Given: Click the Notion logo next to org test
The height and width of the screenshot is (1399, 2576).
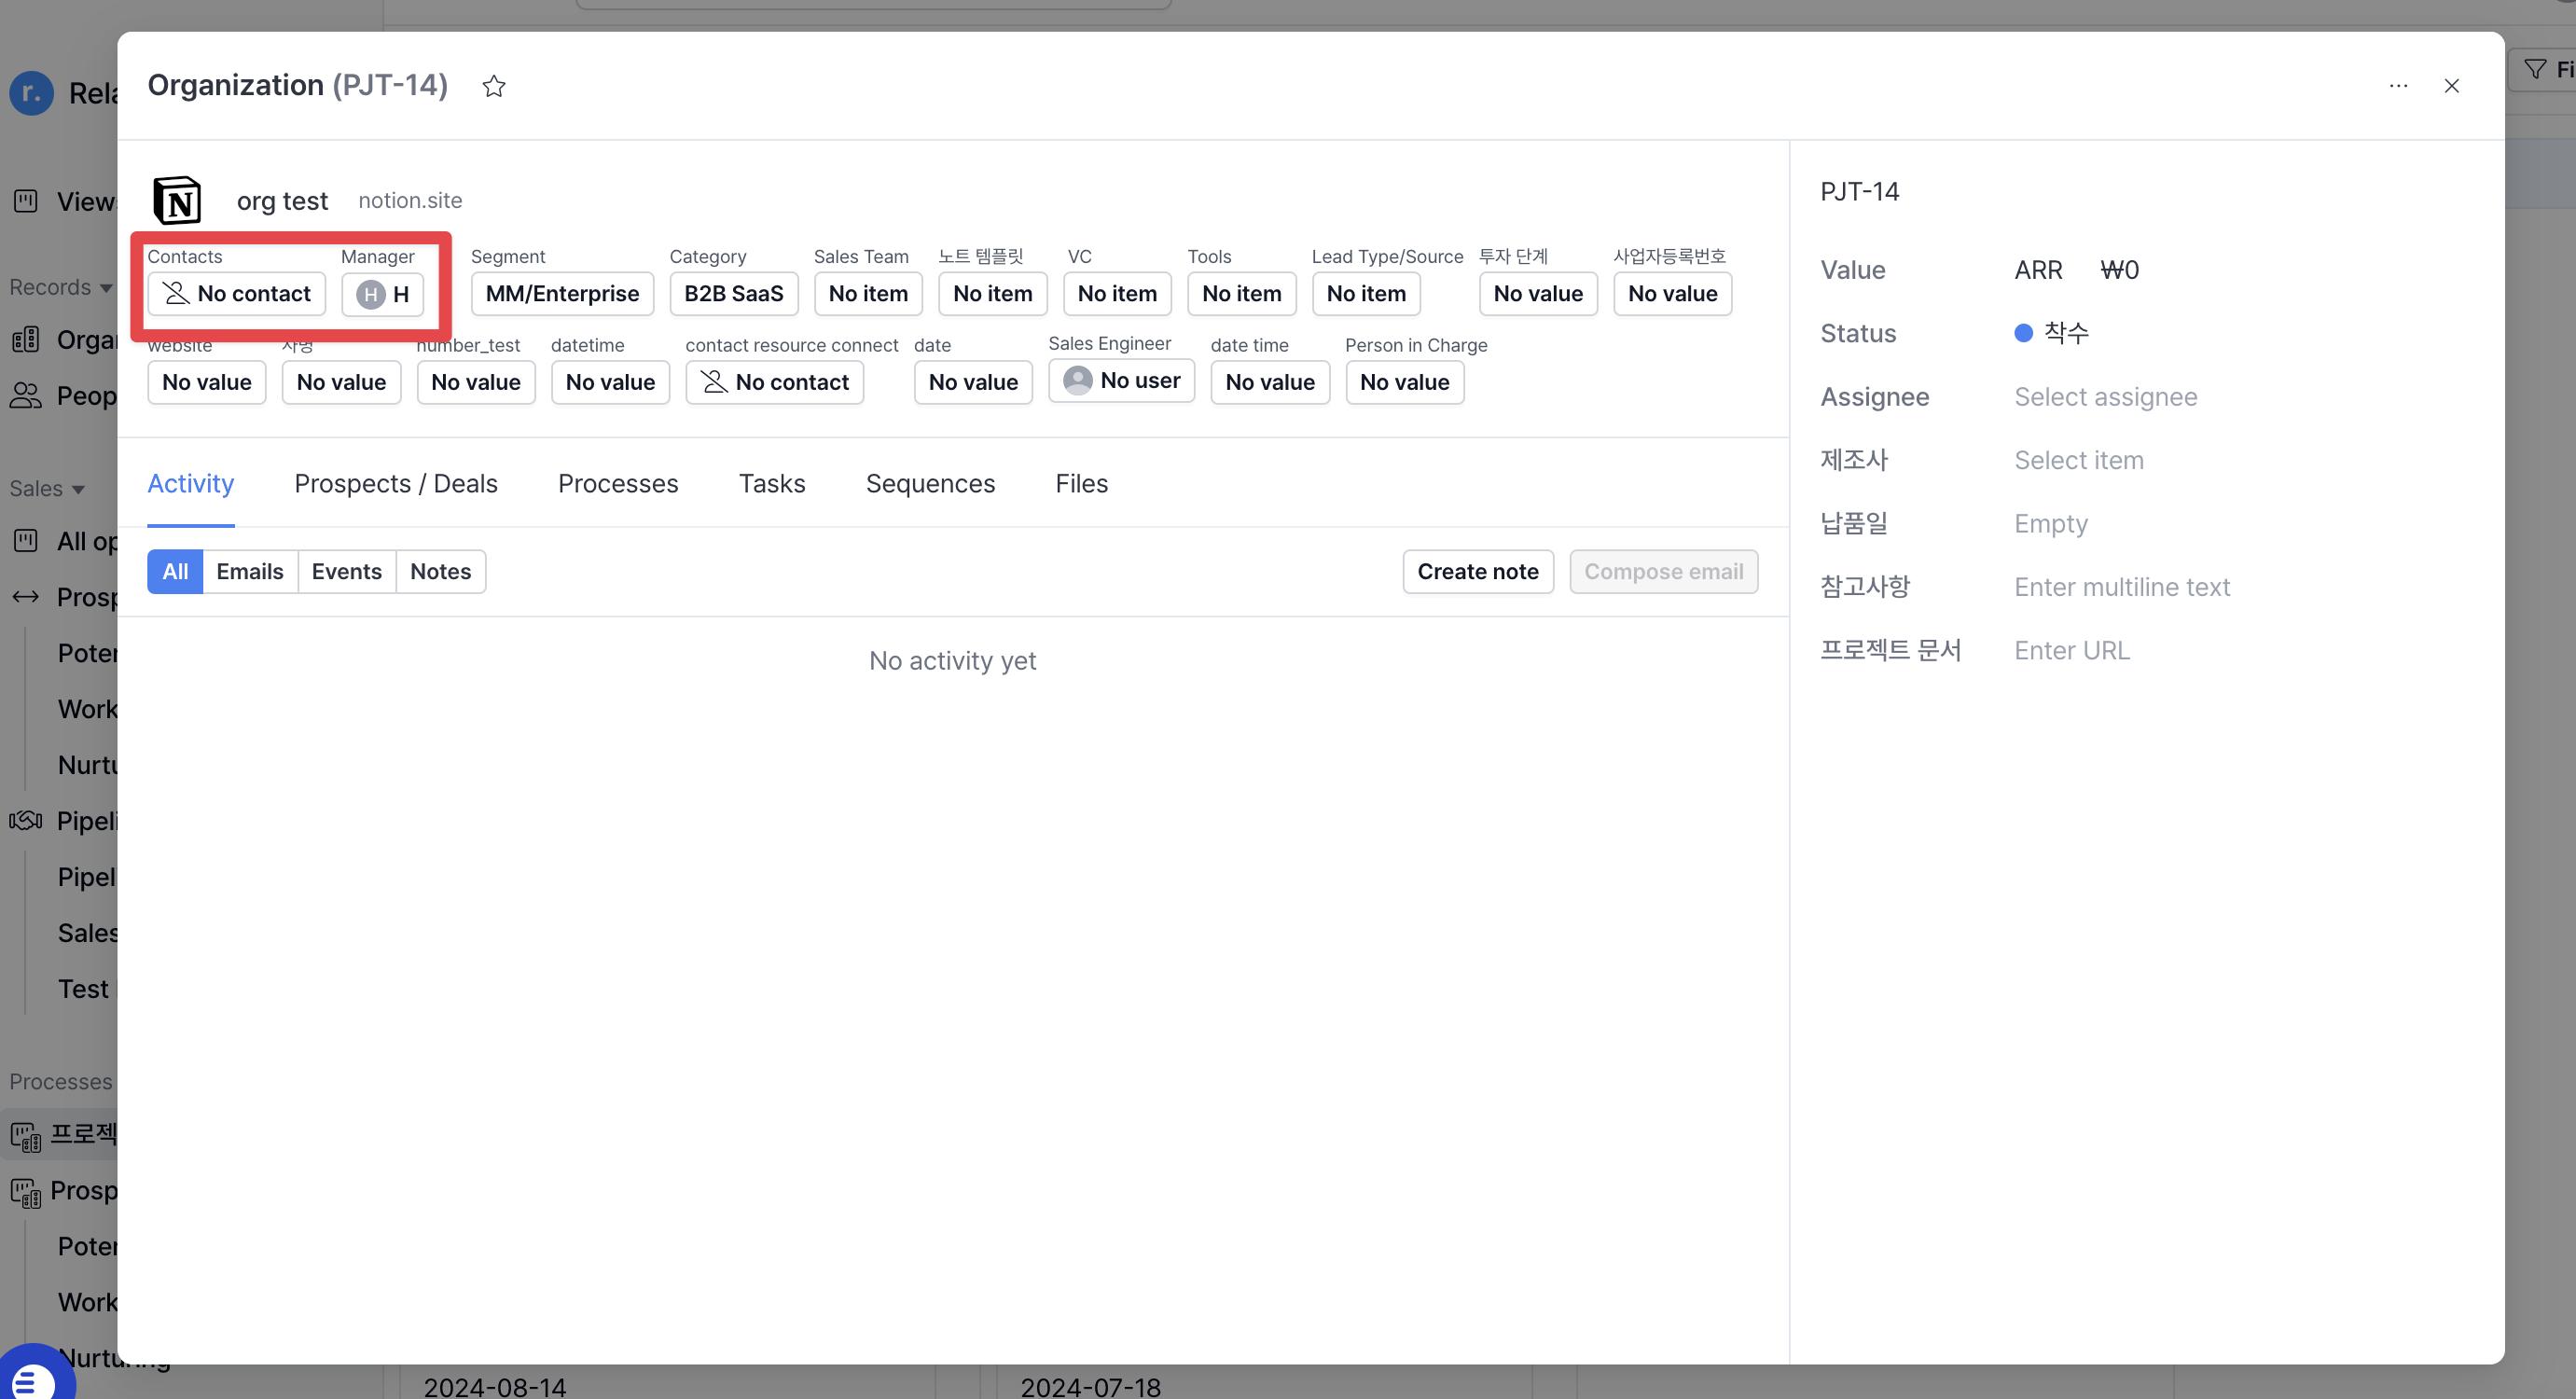Looking at the screenshot, I should pyautogui.click(x=177, y=200).
